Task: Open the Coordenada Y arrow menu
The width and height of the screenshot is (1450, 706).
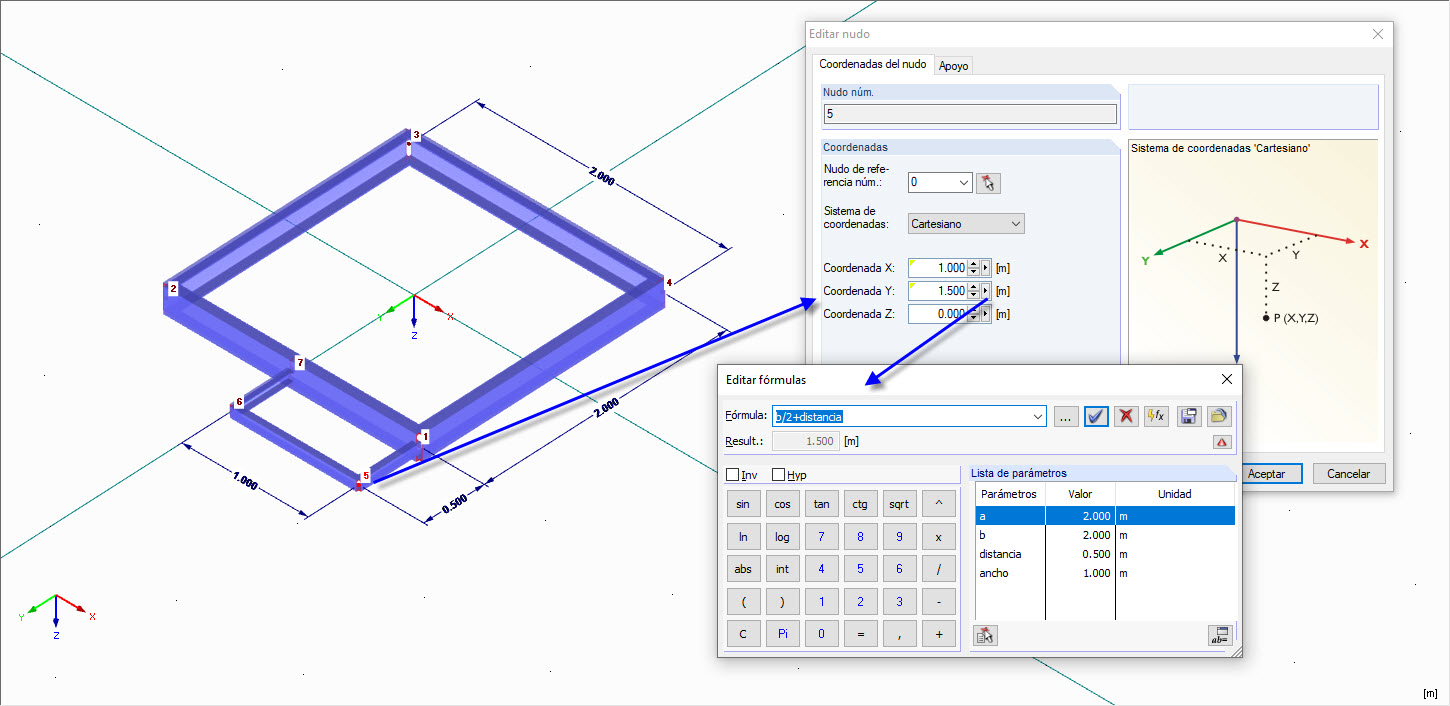Action: (986, 291)
